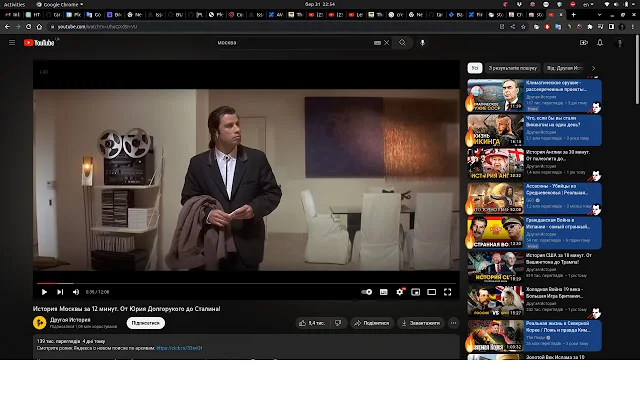Switch to theater mode
Image resolution: width=640 pixels, height=400 pixels.
tap(432, 292)
